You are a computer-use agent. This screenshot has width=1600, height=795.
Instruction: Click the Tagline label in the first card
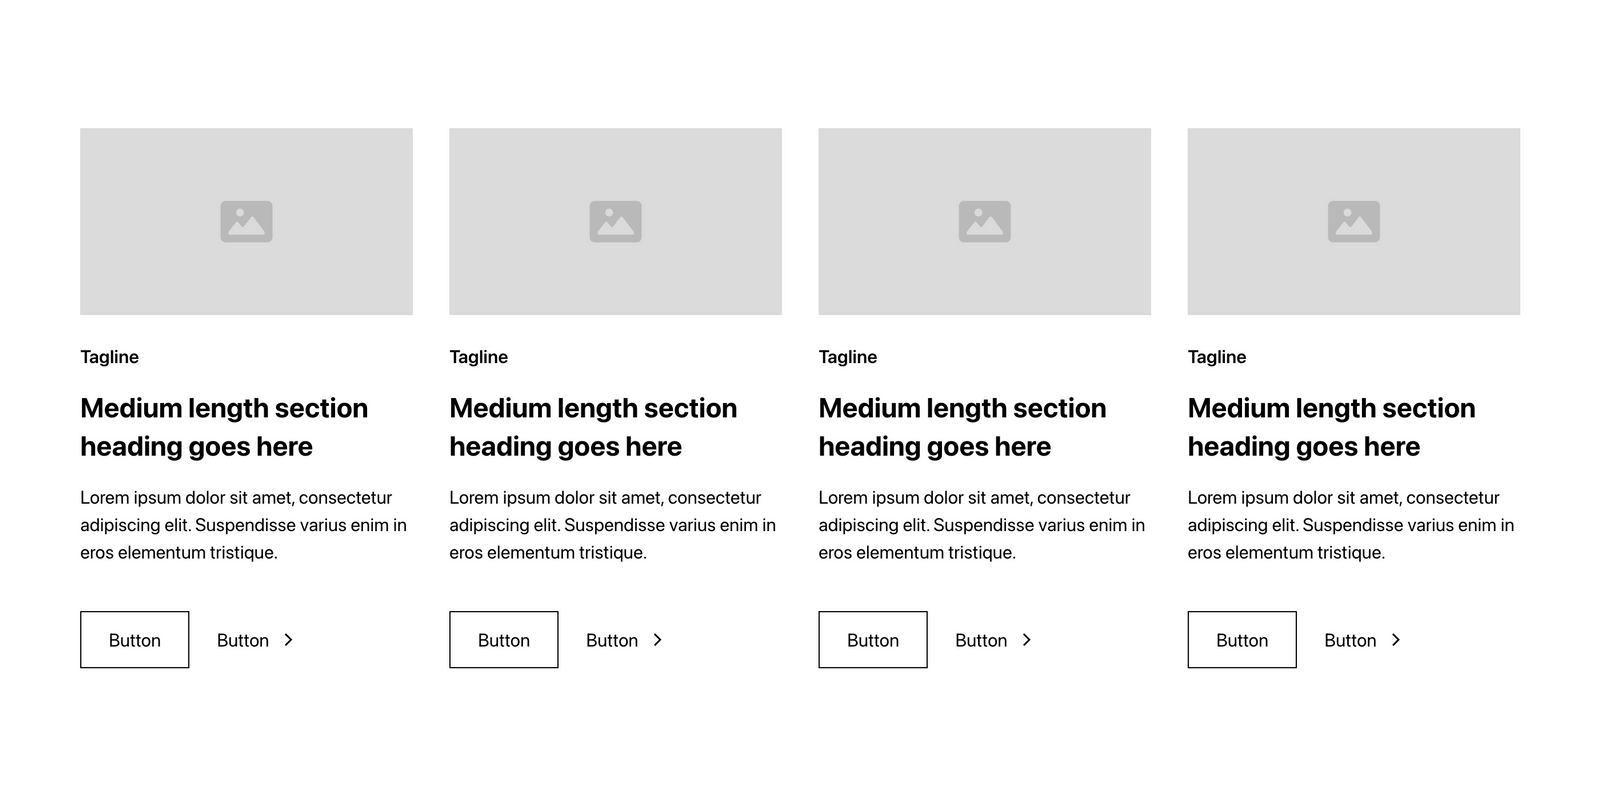pos(109,357)
